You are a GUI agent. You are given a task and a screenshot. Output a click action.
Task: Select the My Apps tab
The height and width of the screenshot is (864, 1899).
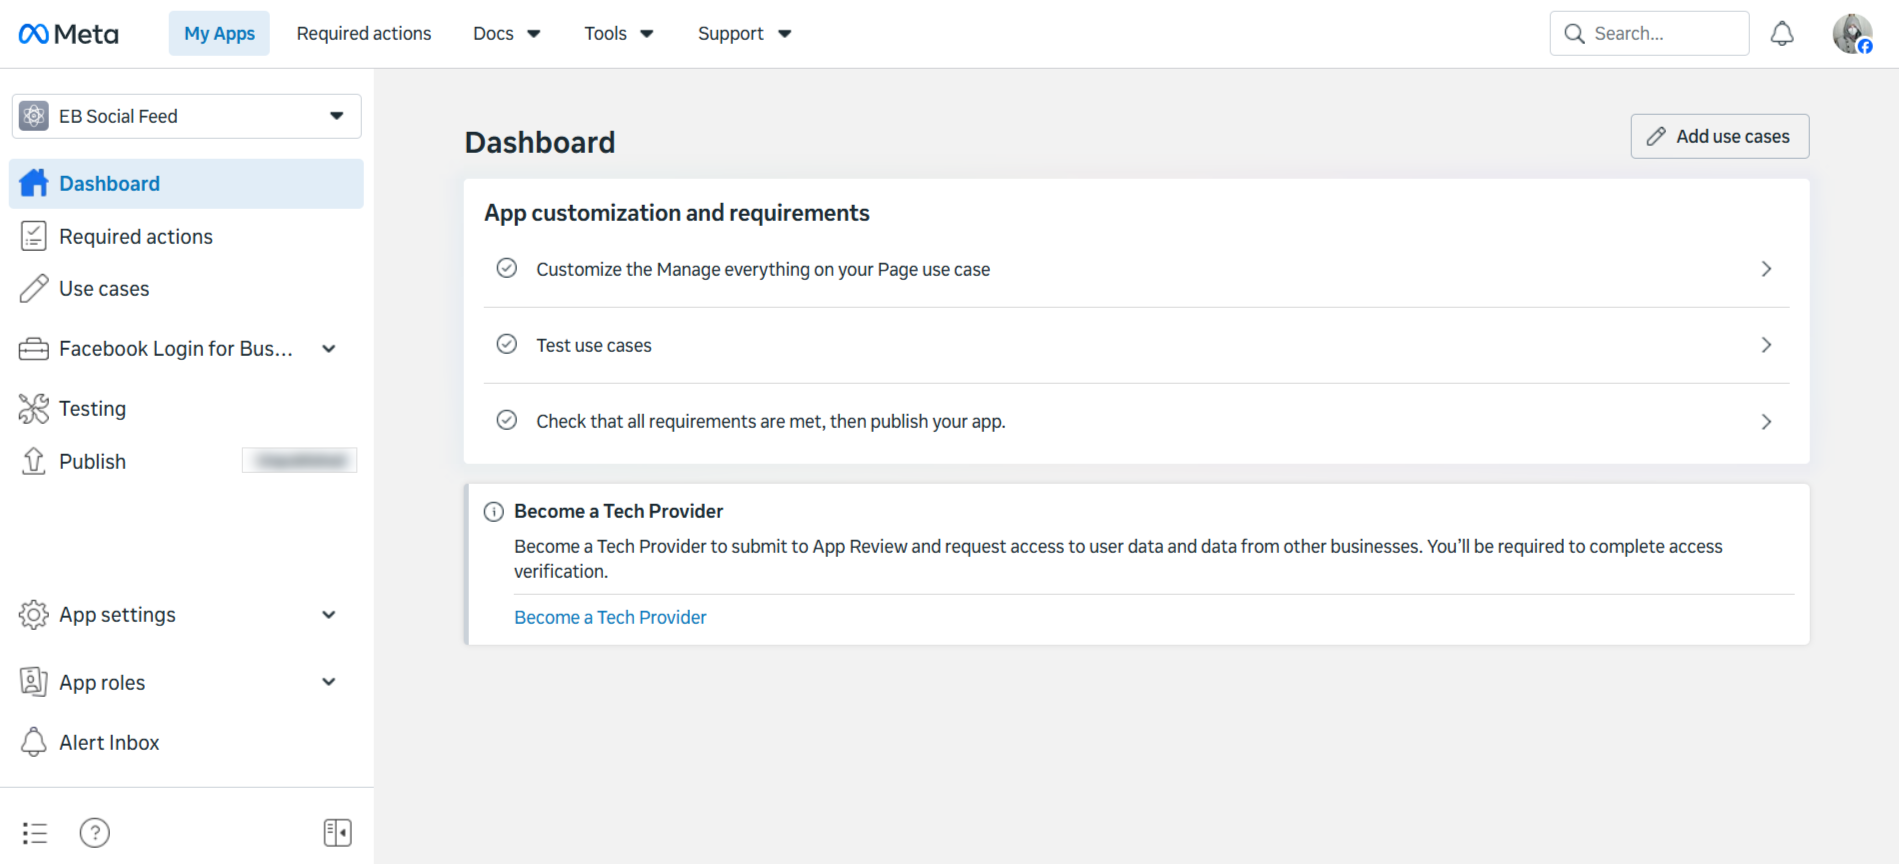(x=219, y=34)
